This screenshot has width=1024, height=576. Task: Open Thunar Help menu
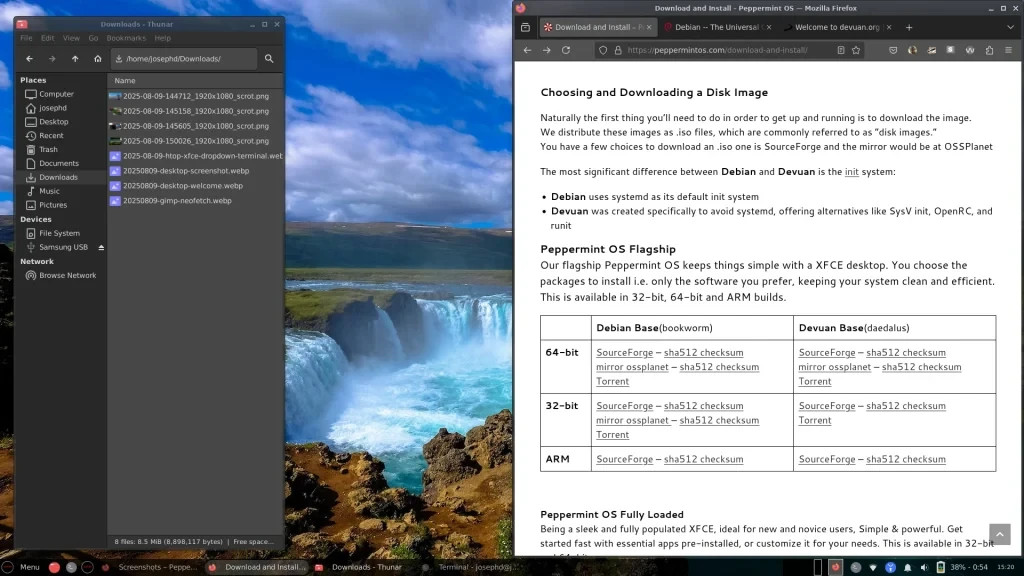[x=163, y=39]
